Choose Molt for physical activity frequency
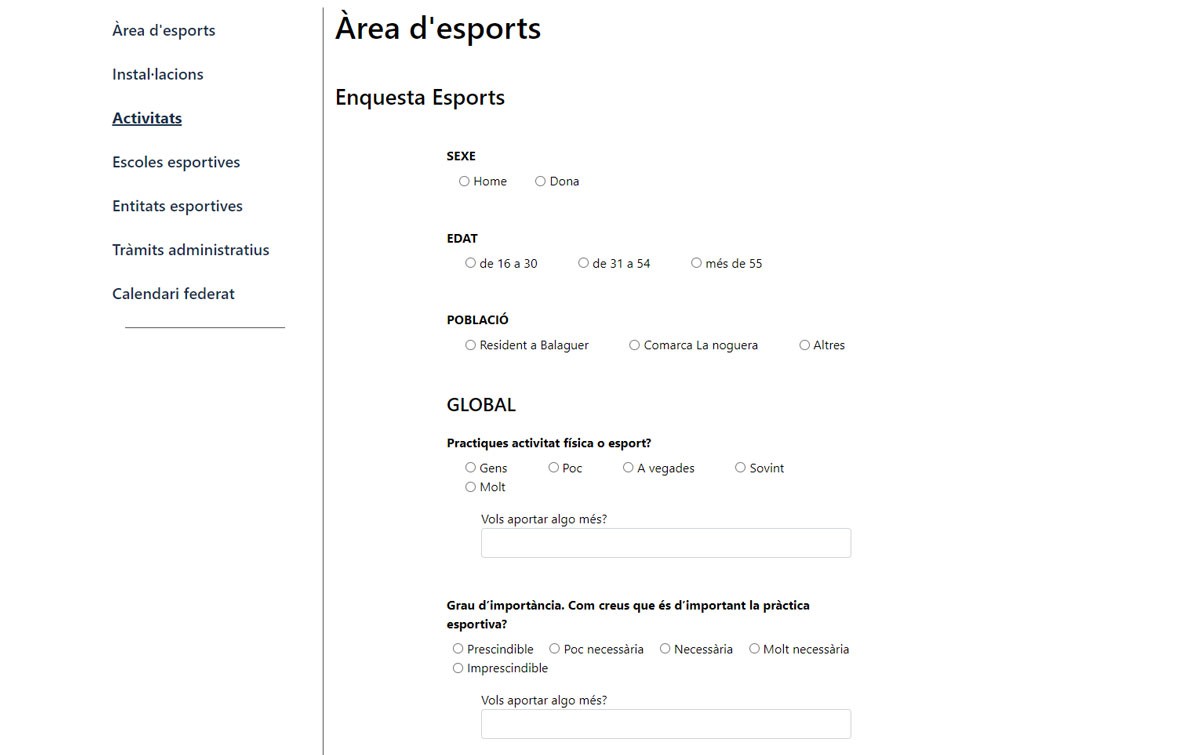 pos(470,487)
